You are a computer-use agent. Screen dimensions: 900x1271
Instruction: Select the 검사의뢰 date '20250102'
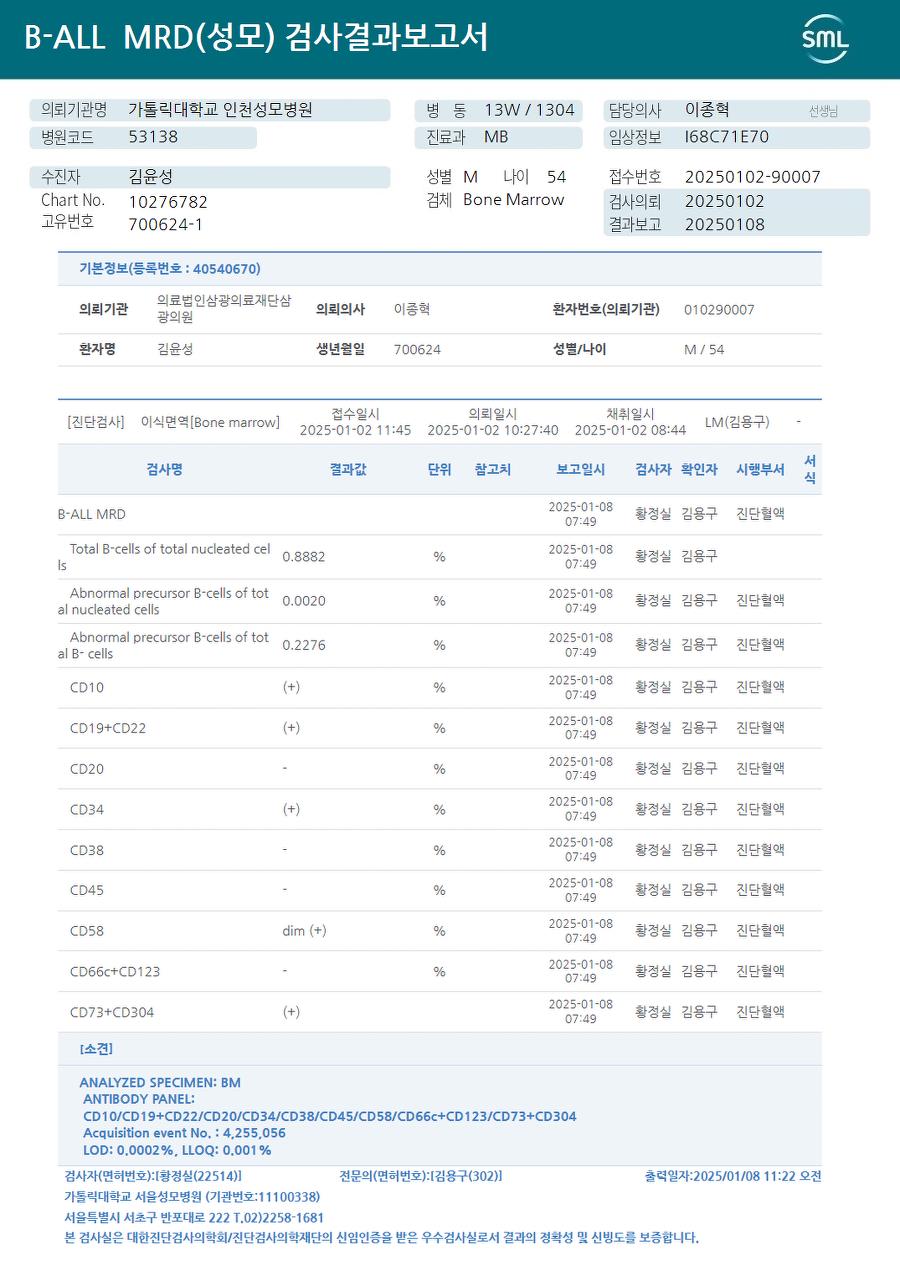coord(725,201)
